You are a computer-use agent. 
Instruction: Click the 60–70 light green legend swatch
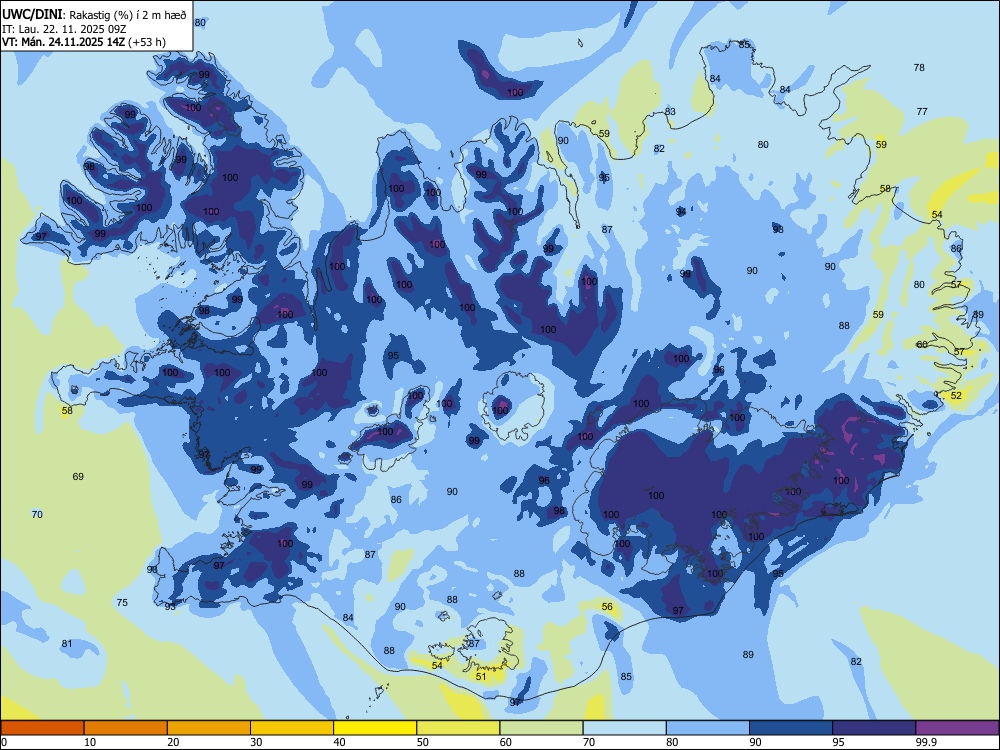pyautogui.click(x=541, y=728)
